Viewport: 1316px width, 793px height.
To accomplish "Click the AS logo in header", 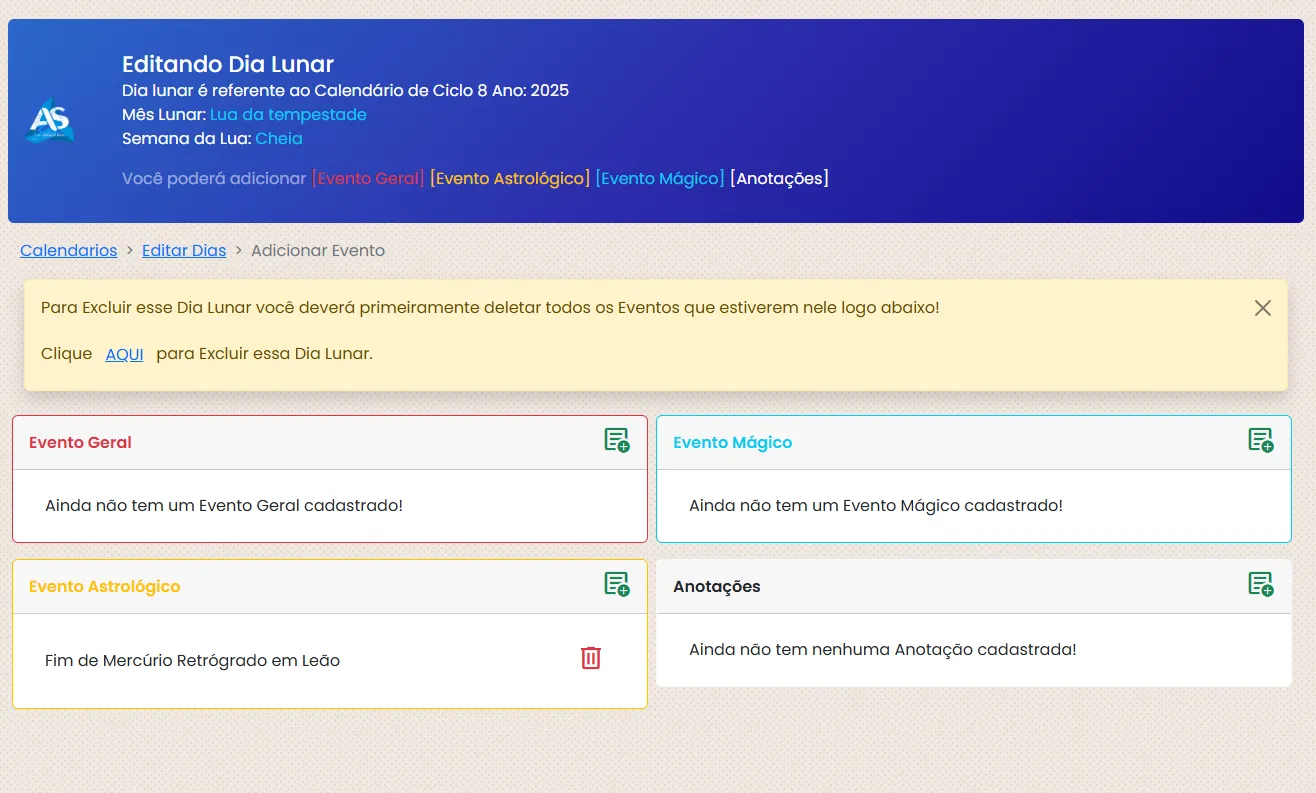I will point(50,121).
